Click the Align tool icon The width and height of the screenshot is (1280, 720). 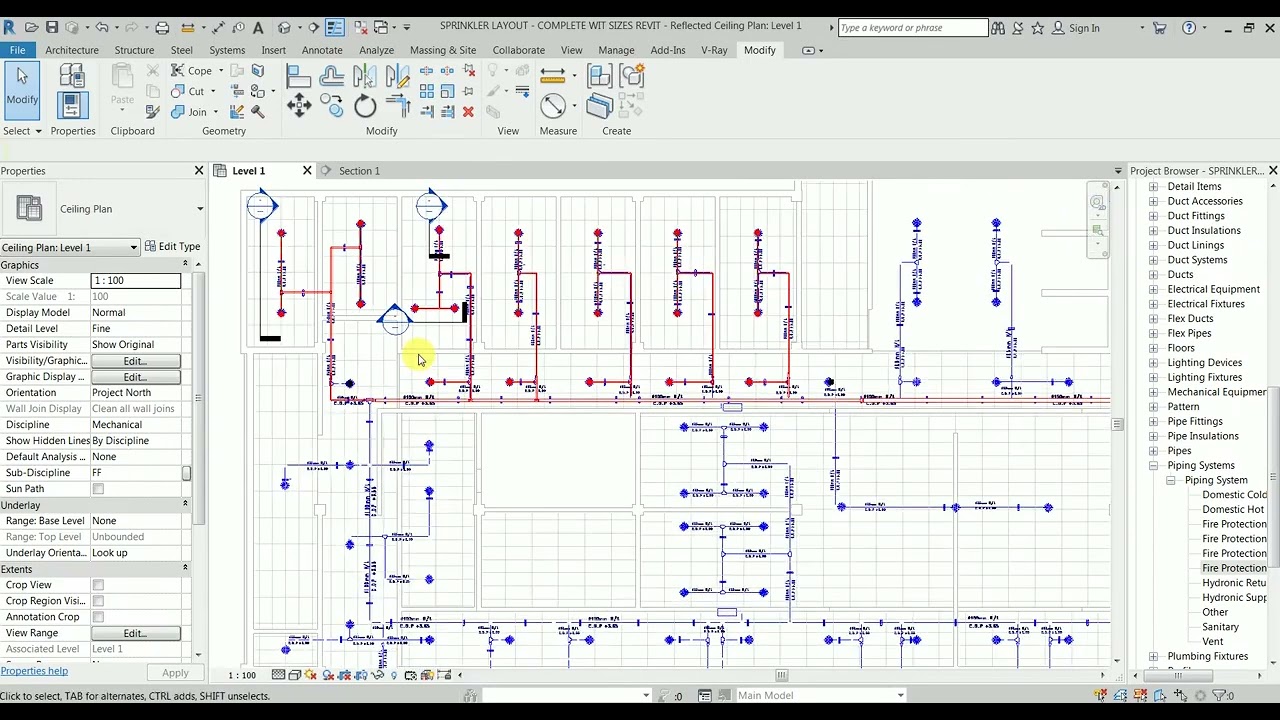click(298, 76)
